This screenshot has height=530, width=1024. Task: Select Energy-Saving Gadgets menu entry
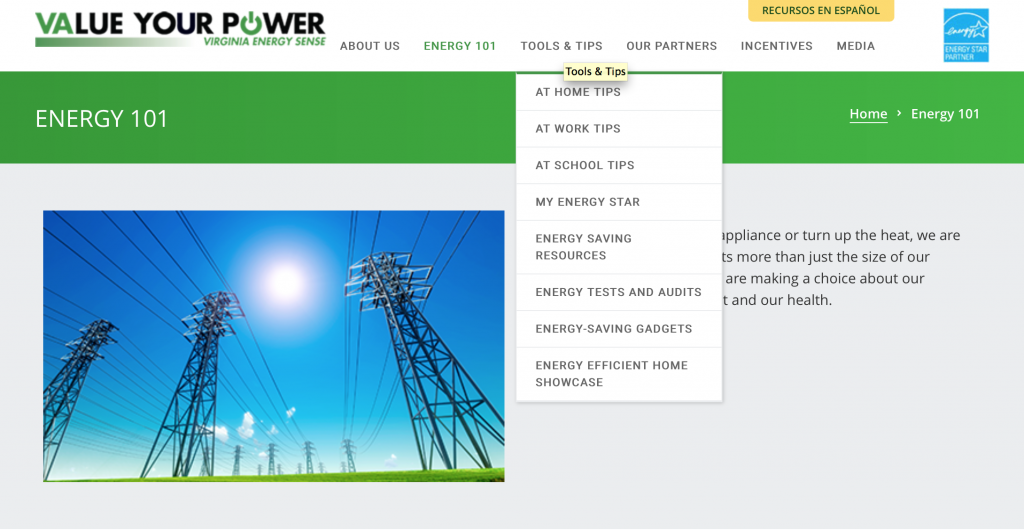pos(613,329)
